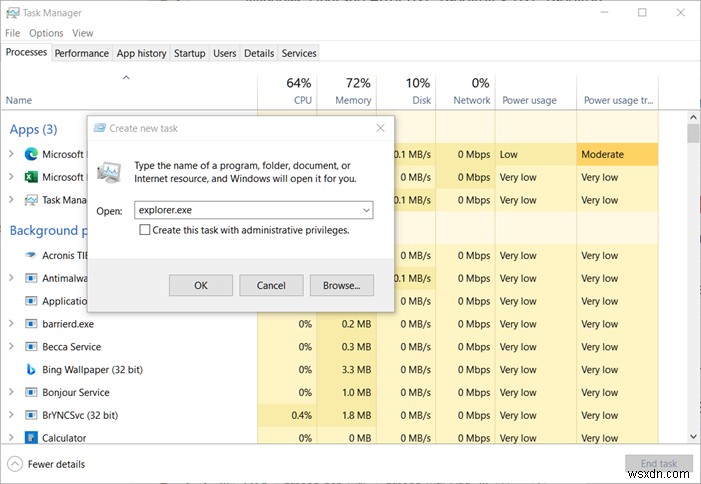Click the 3.3 MB memory value

pos(356,370)
